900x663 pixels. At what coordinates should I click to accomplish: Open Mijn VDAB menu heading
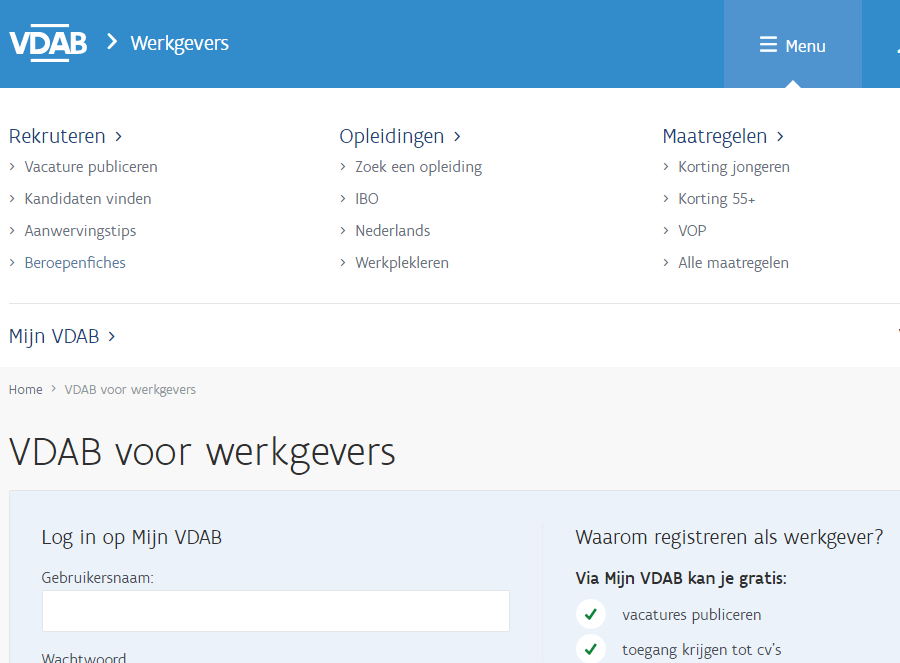pyautogui.click(x=54, y=336)
